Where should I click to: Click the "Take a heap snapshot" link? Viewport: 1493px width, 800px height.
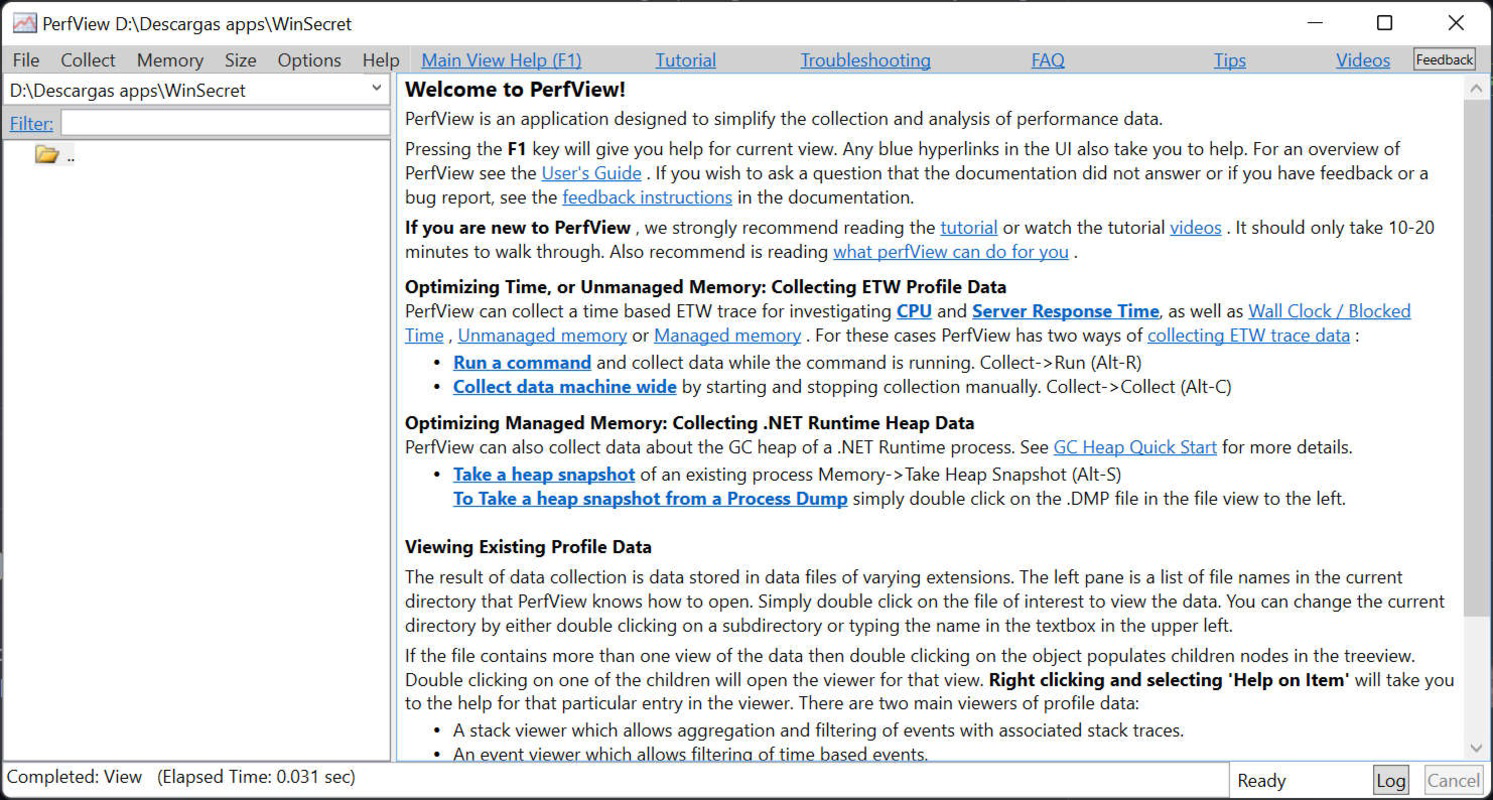click(x=544, y=474)
